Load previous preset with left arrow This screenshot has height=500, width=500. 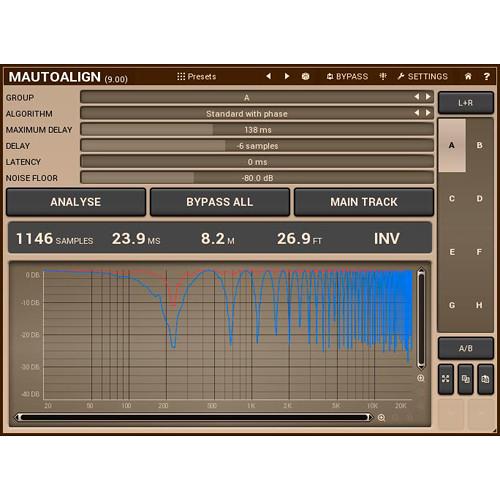268,76
